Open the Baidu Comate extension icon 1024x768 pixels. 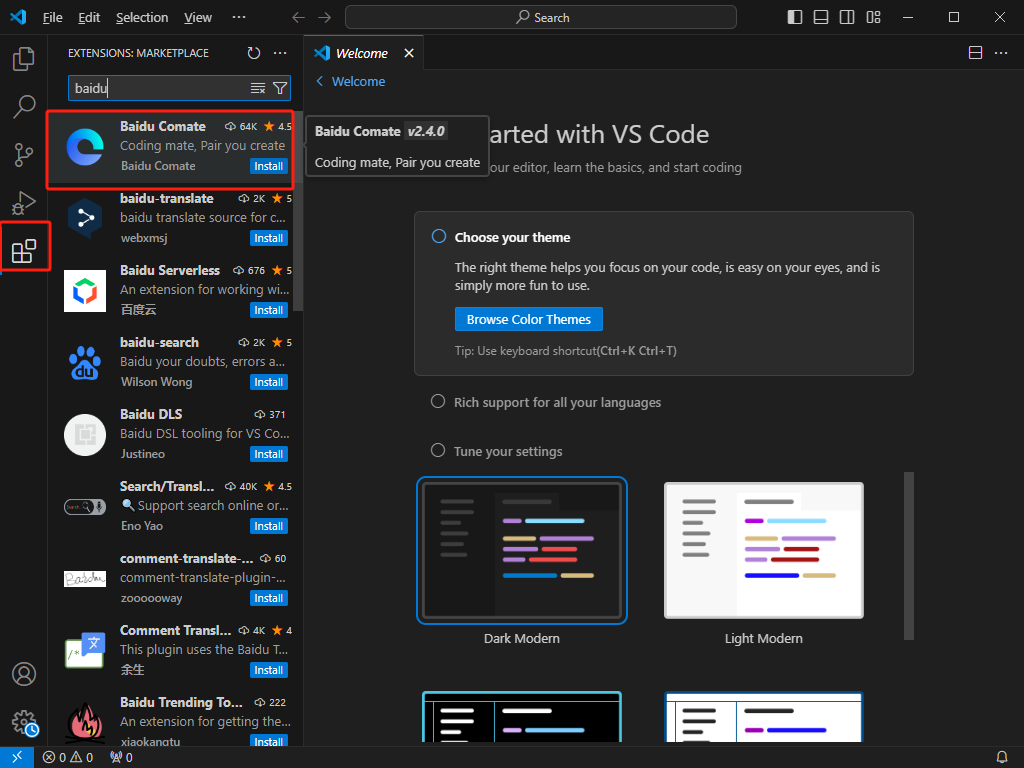[x=85, y=147]
